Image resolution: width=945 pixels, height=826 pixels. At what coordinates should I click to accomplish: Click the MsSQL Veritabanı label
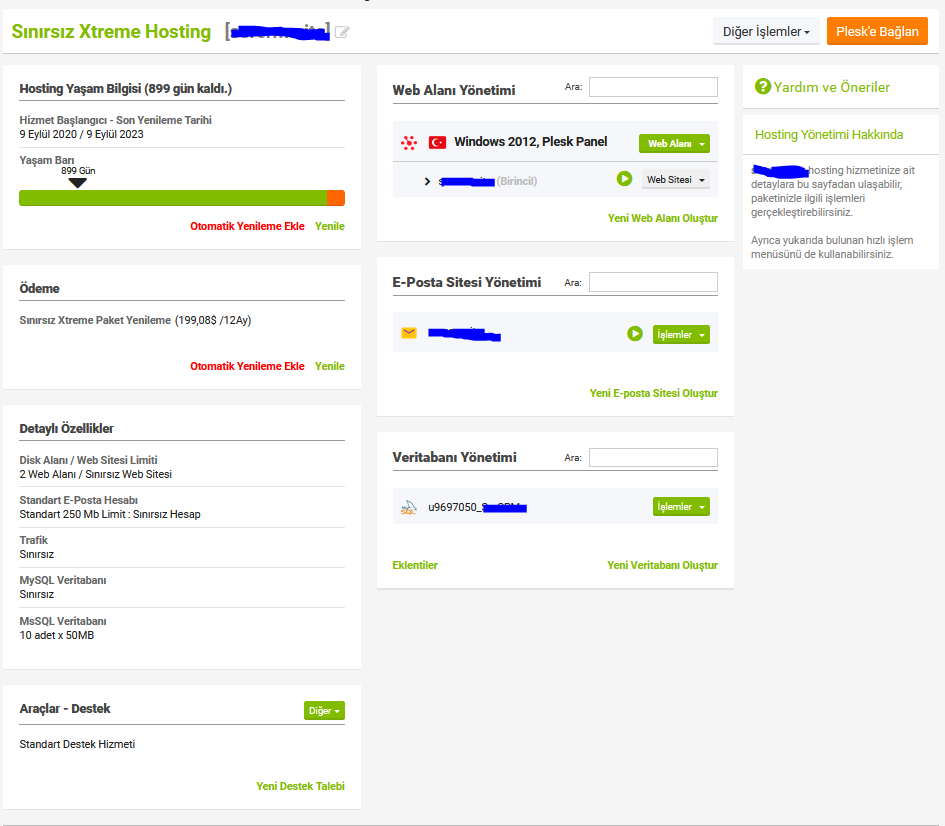(63, 621)
